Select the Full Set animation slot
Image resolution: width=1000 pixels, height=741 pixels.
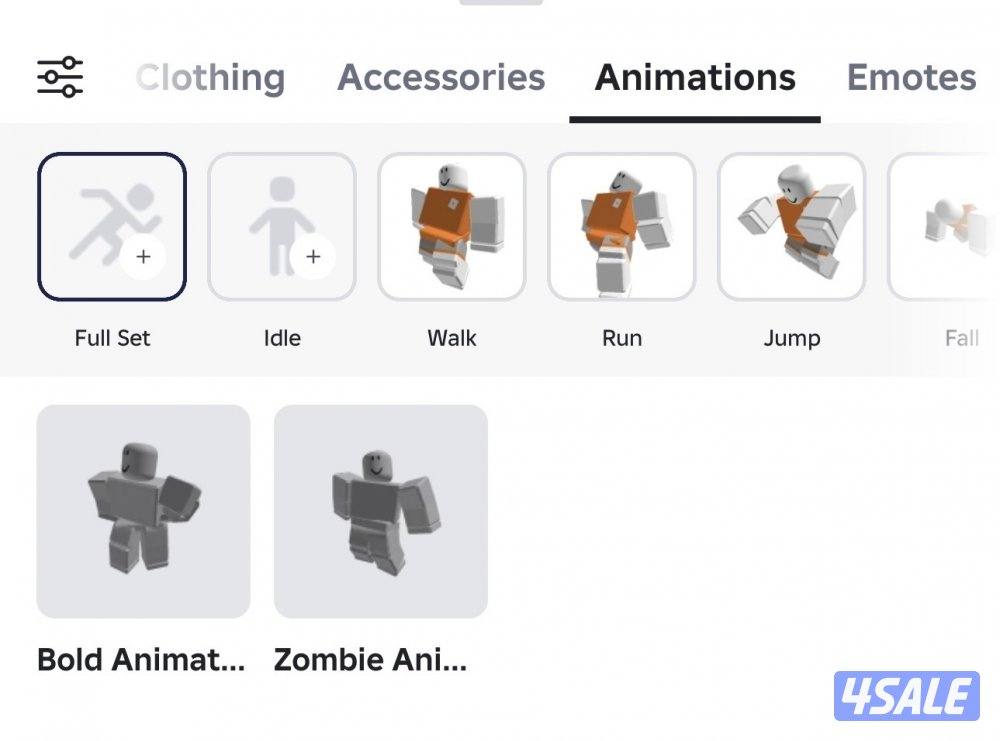[x=112, y=226]
